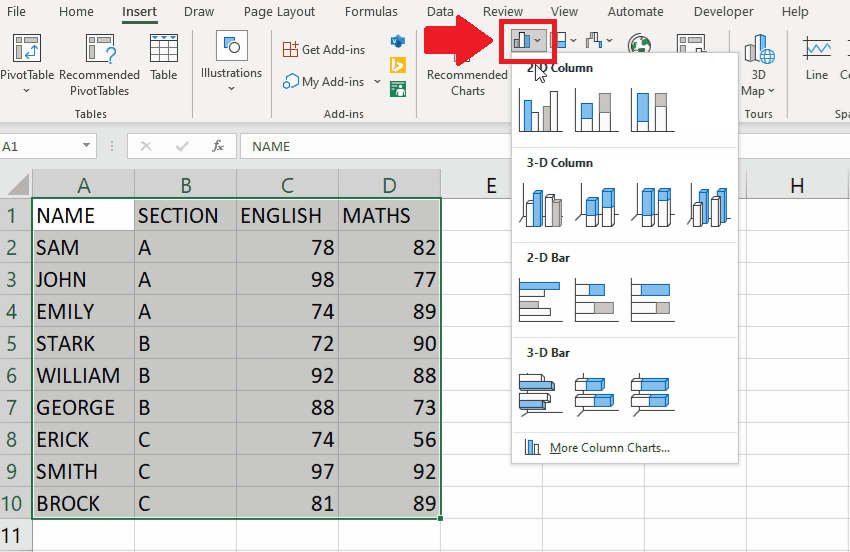Select the 2-D Clustered Bar chart
Viewport: 850px width, 552px height.
pos(540,300)
